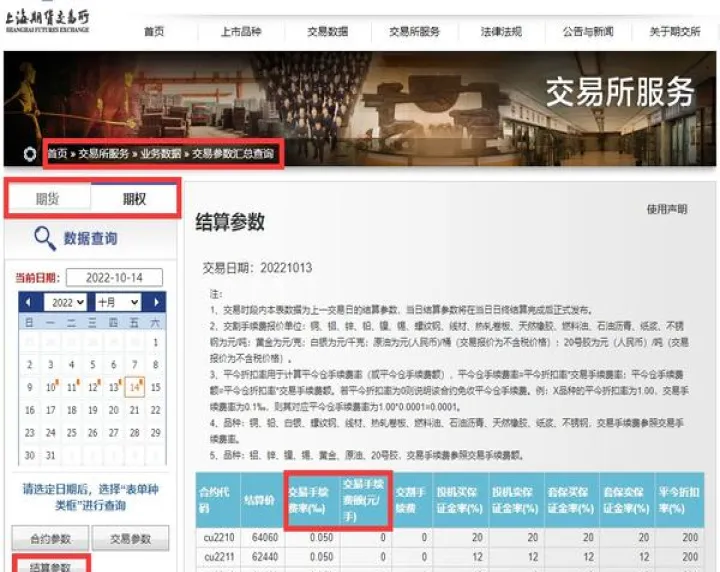Click the 投机买保证金率 column header

tap(460, 500)
